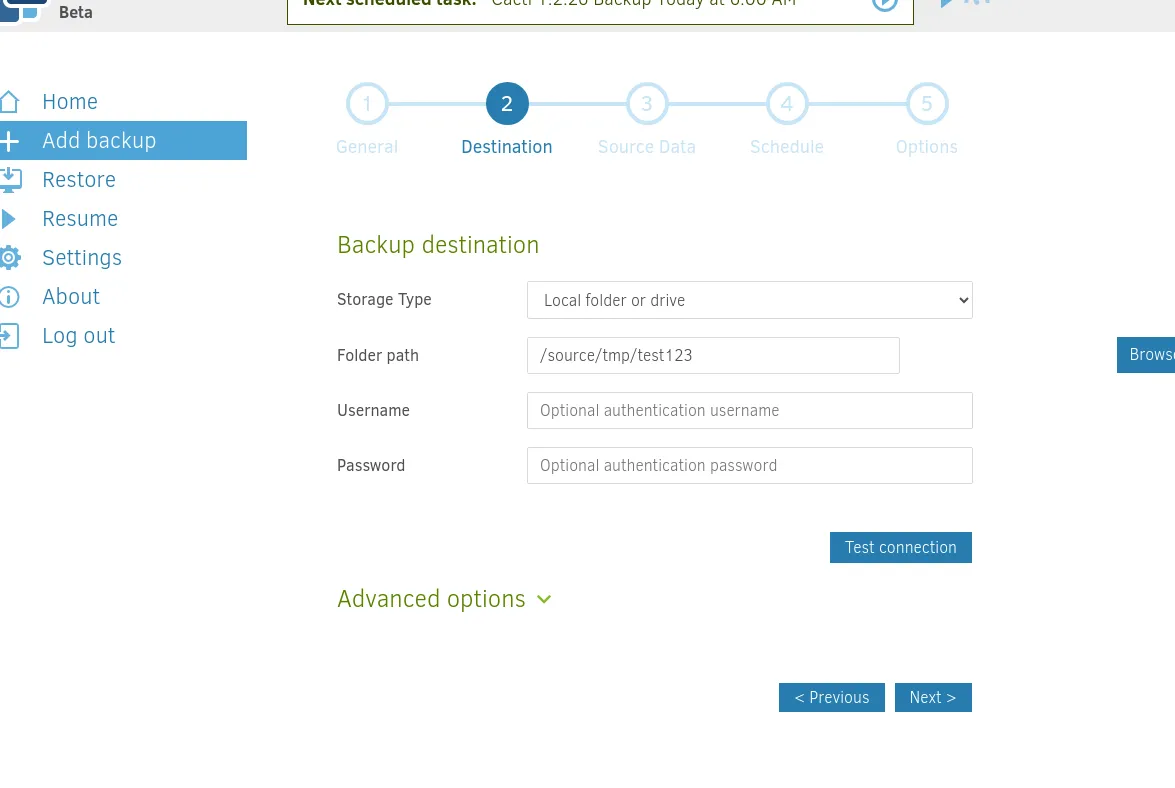Click the Resume play triangle icon
The height and width of the screenshot is (788, 1175).
click(8, 219)
